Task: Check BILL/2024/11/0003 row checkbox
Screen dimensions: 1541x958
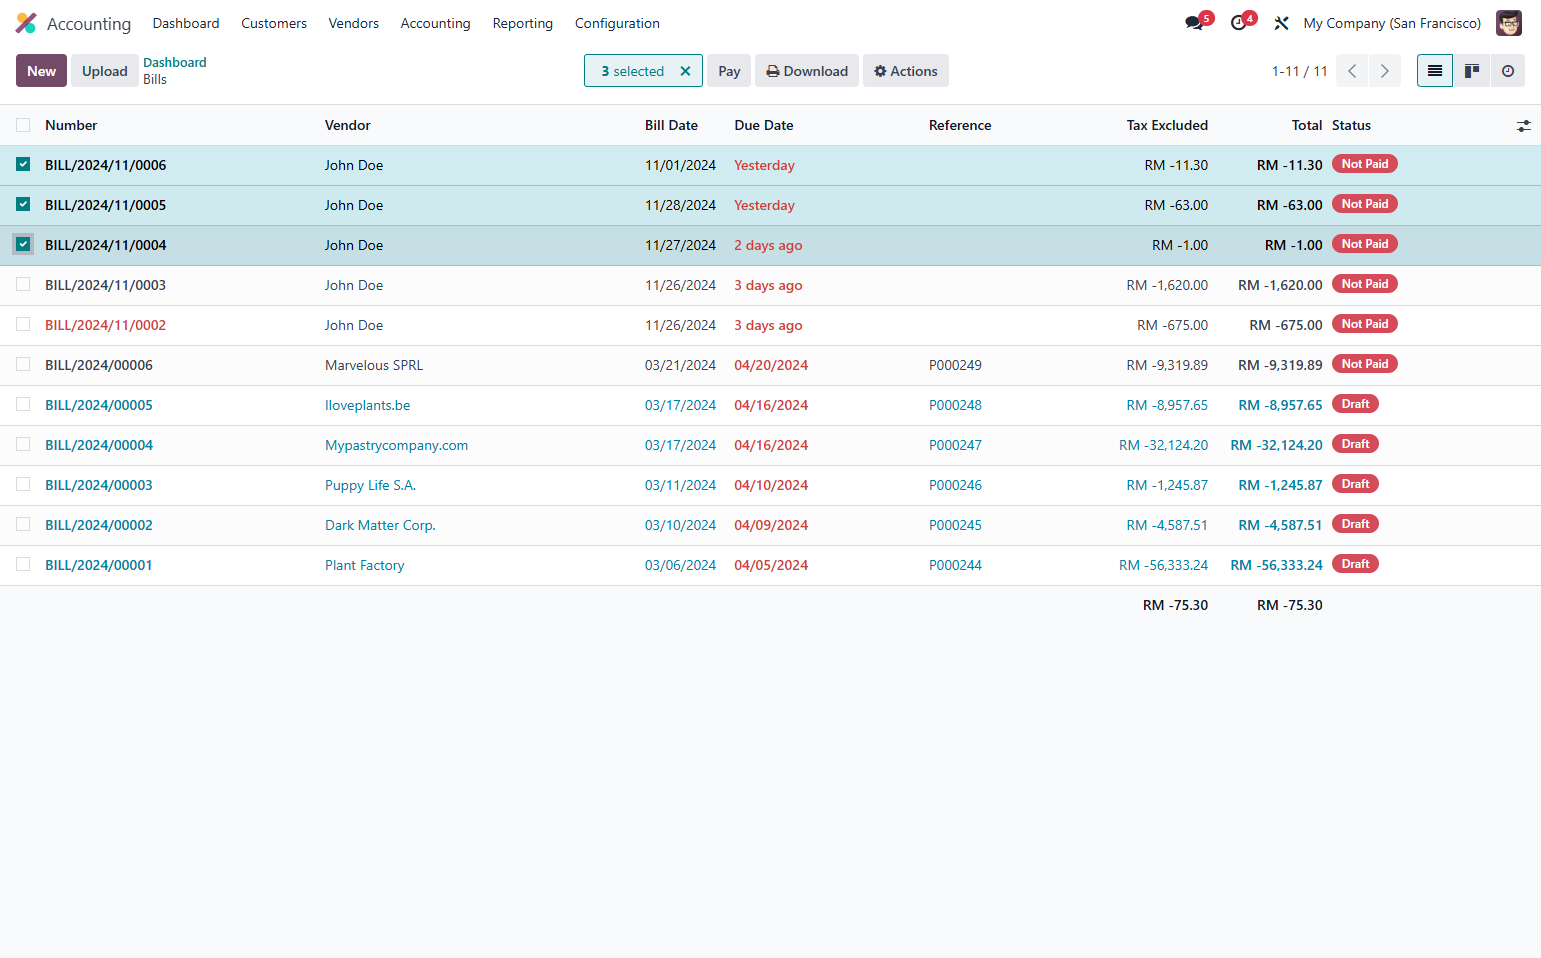Action: coord(23,284)
